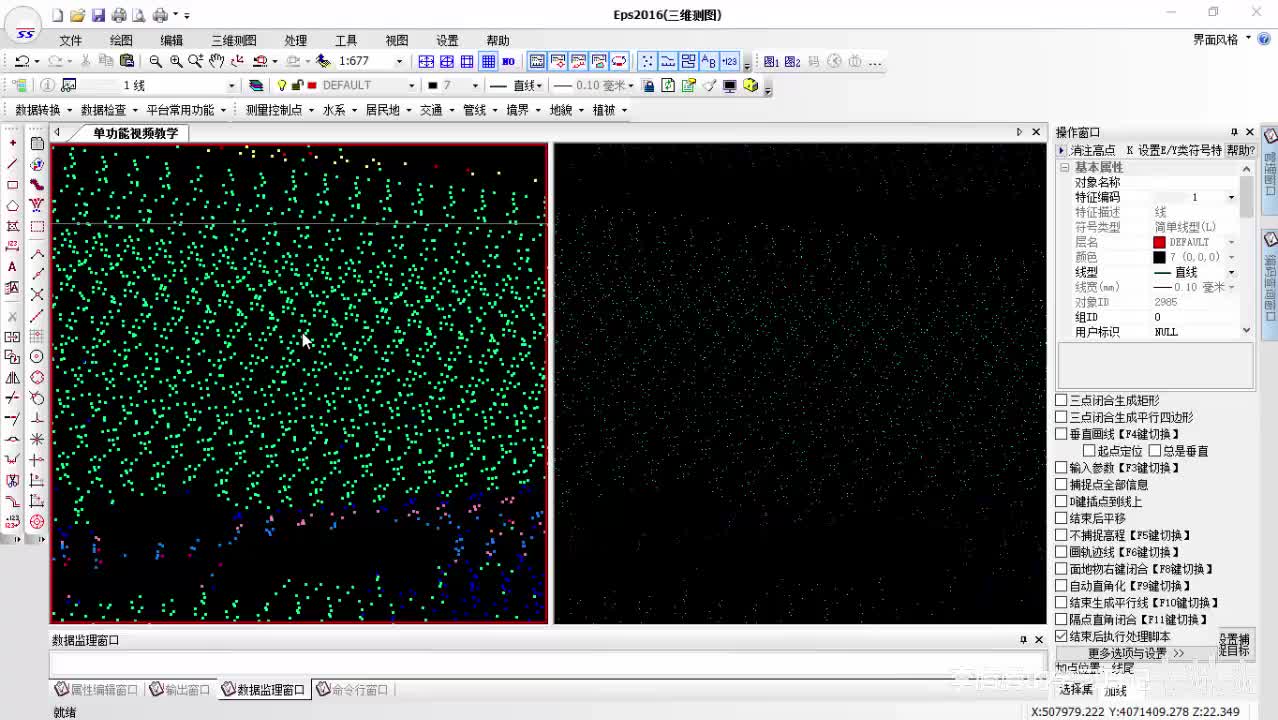1278x720 pixels.
Task: Click the Zoom in magnifier icon
Action: click(176, 62)
